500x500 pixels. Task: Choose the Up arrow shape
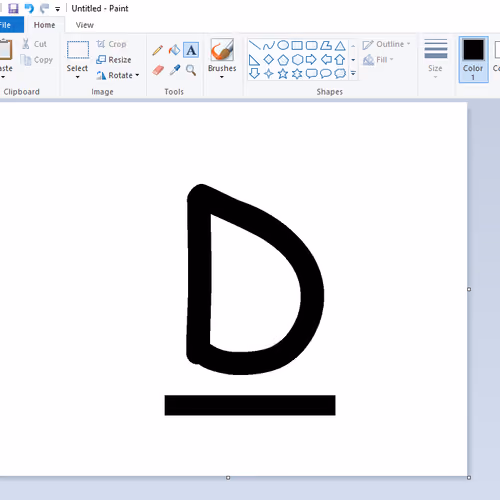click(x=340, y=60)
